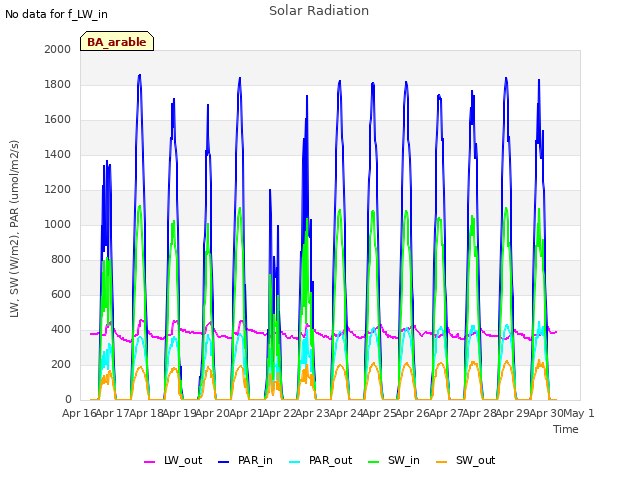640x480 pixels.
Task: Click the 1000 y-axis tick label
Action: pyautogui.click(x=58, y=224)
